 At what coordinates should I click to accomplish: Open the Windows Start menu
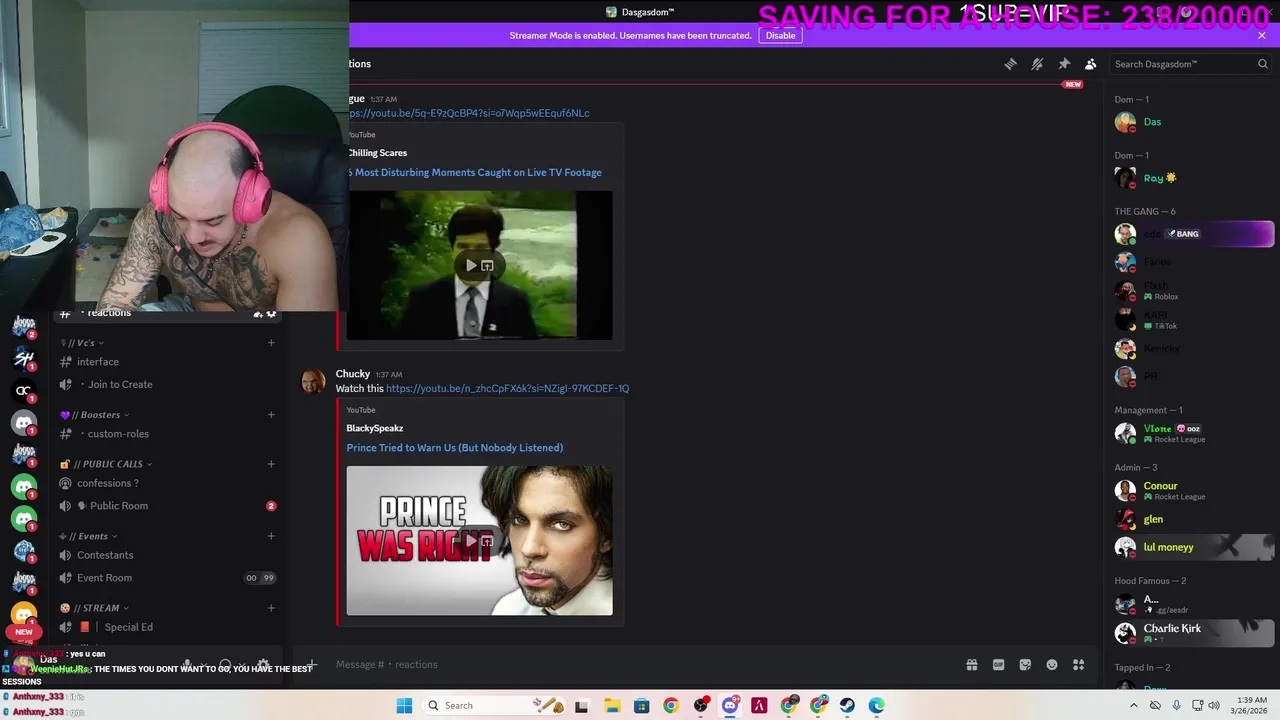(x=404, y=705)
